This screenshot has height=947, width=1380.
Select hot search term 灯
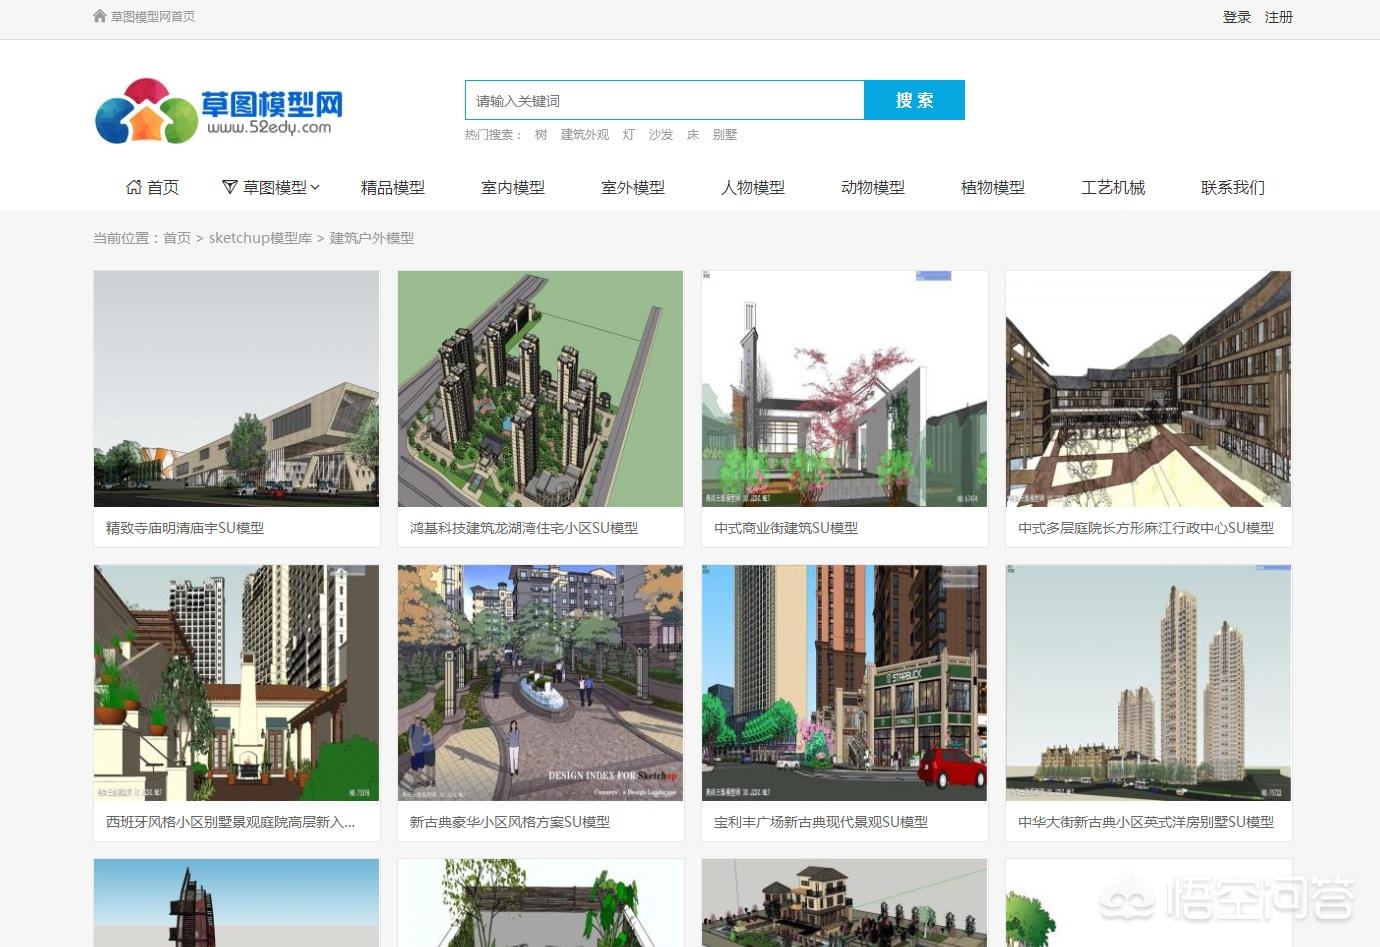point(629,135)
